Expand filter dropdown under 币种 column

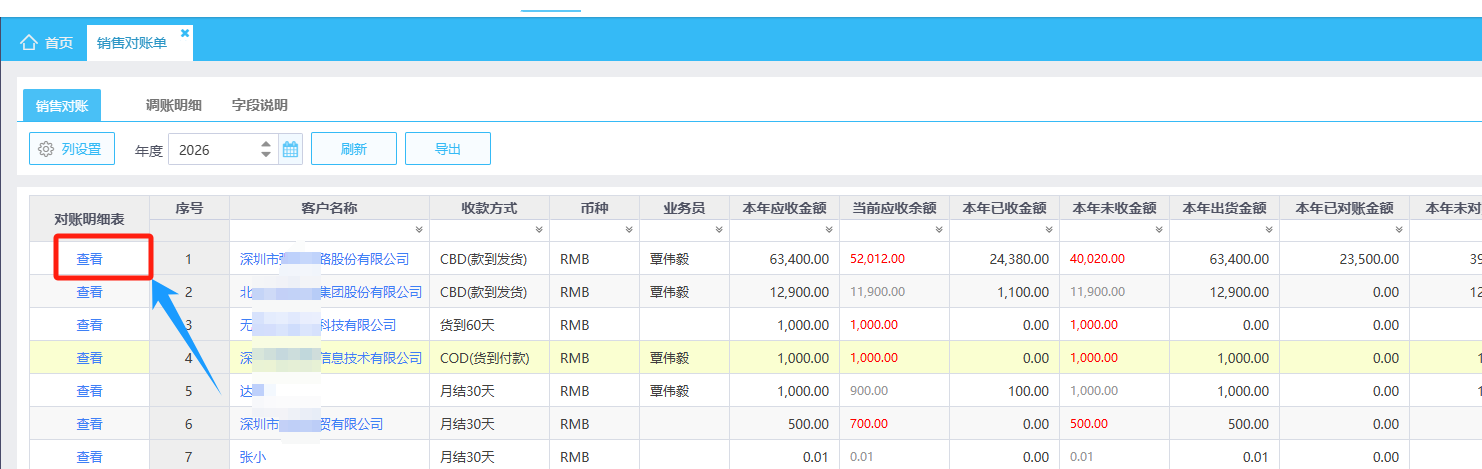[x=628, y=231]
